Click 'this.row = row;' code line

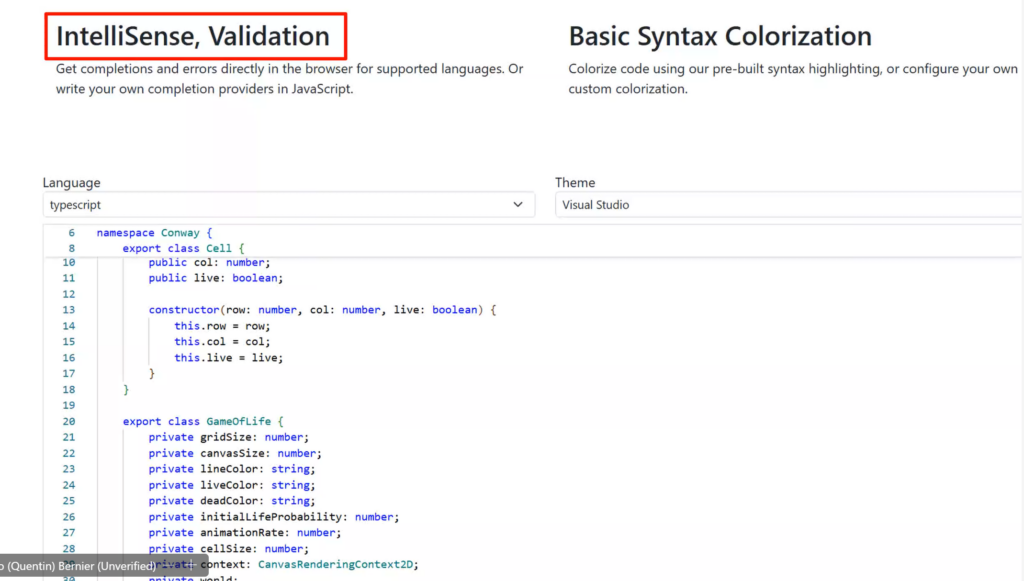point(222,326)
